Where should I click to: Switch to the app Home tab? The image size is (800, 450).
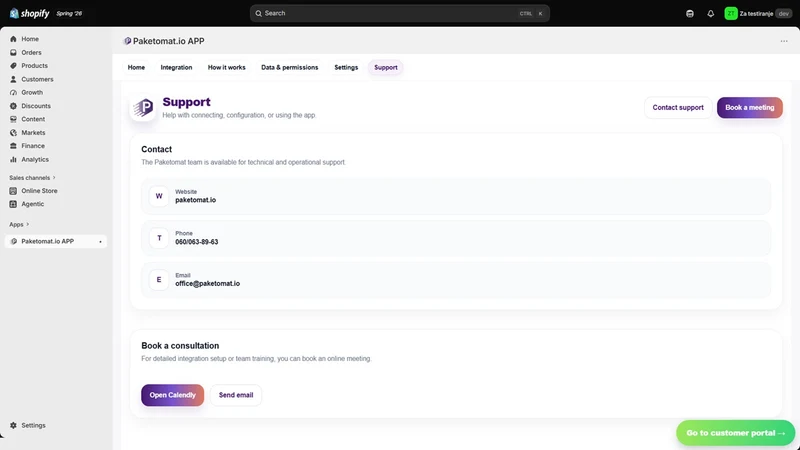coord(136,67)
